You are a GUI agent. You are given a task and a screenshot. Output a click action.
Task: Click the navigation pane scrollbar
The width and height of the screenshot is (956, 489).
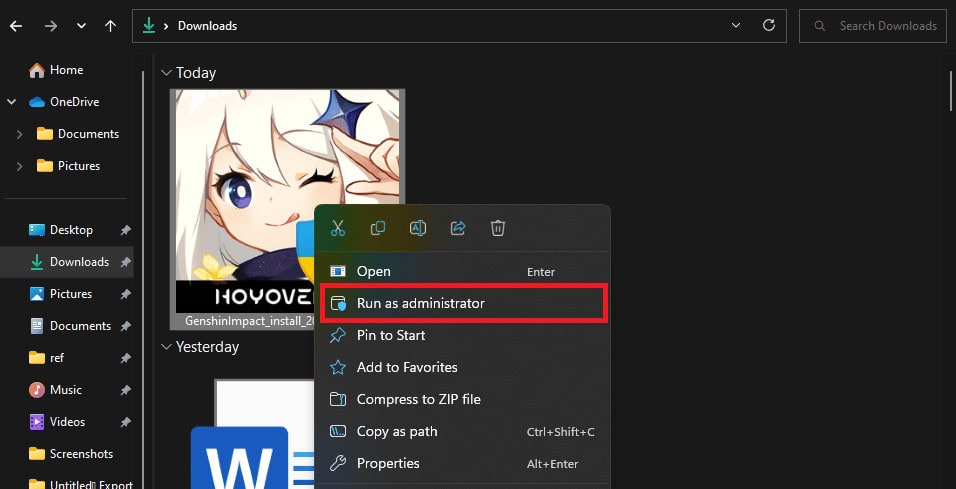(143, 280)
